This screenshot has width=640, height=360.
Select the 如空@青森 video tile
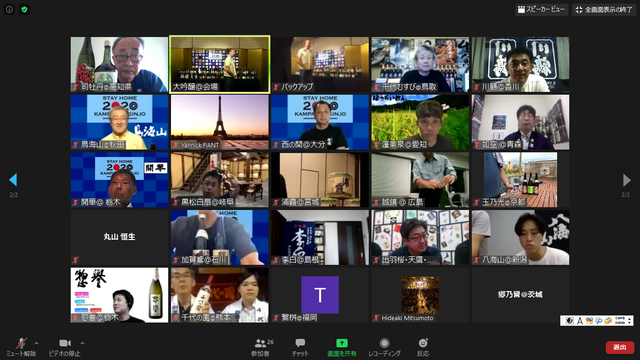tap(520, 122)
